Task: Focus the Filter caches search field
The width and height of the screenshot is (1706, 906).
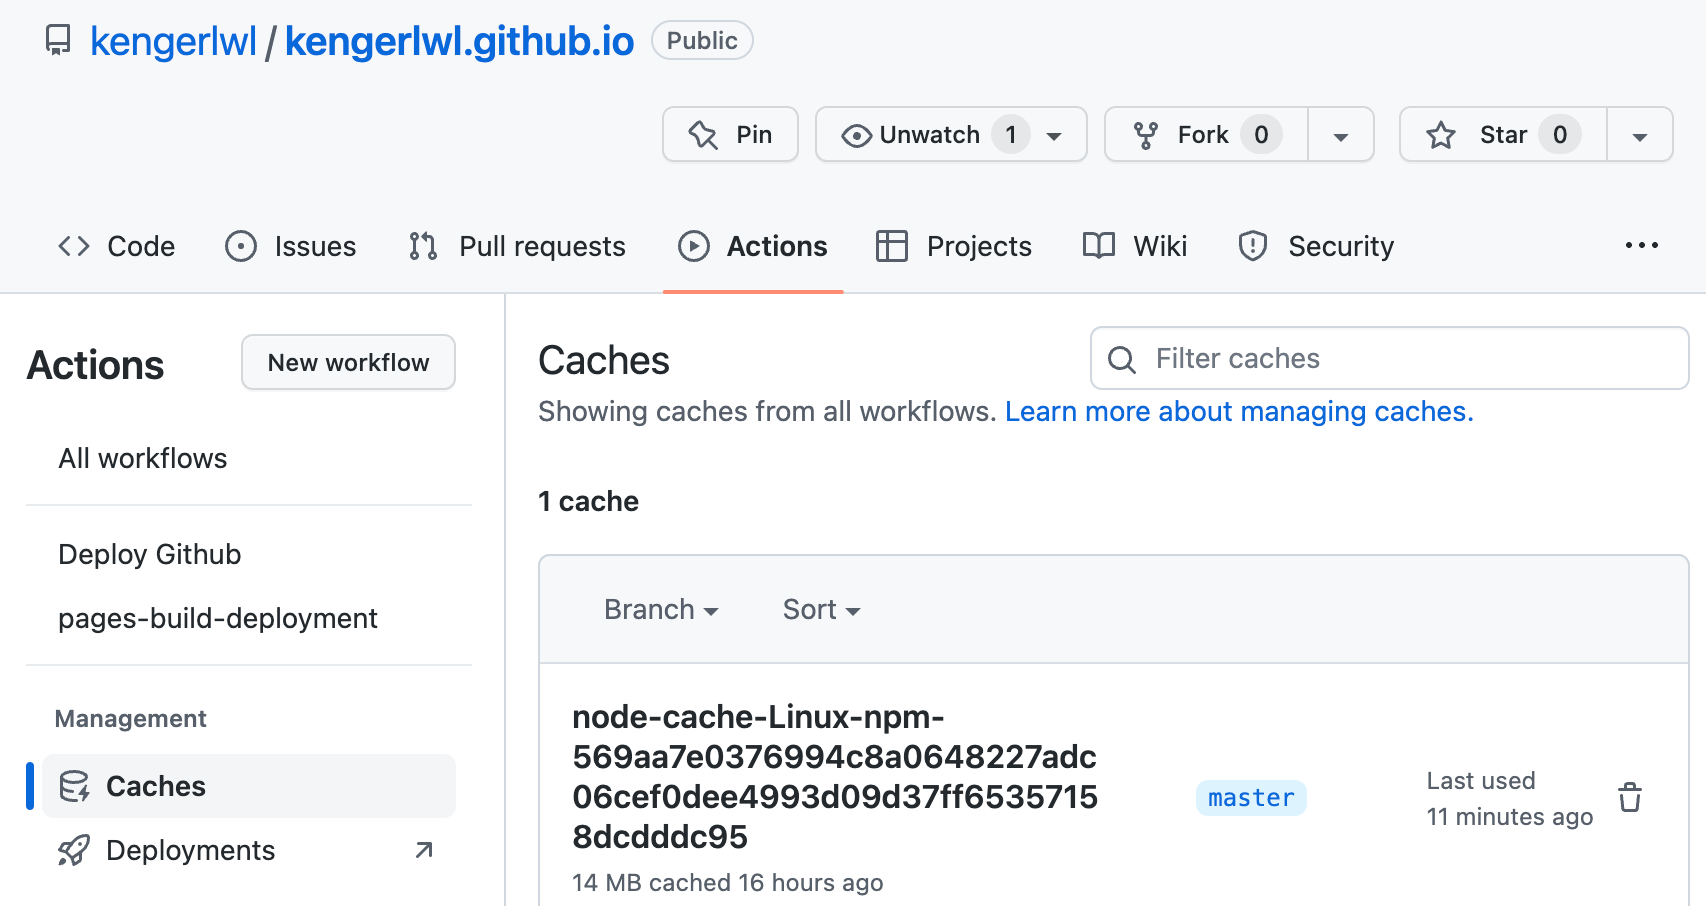Action: tap(1390, 358)
